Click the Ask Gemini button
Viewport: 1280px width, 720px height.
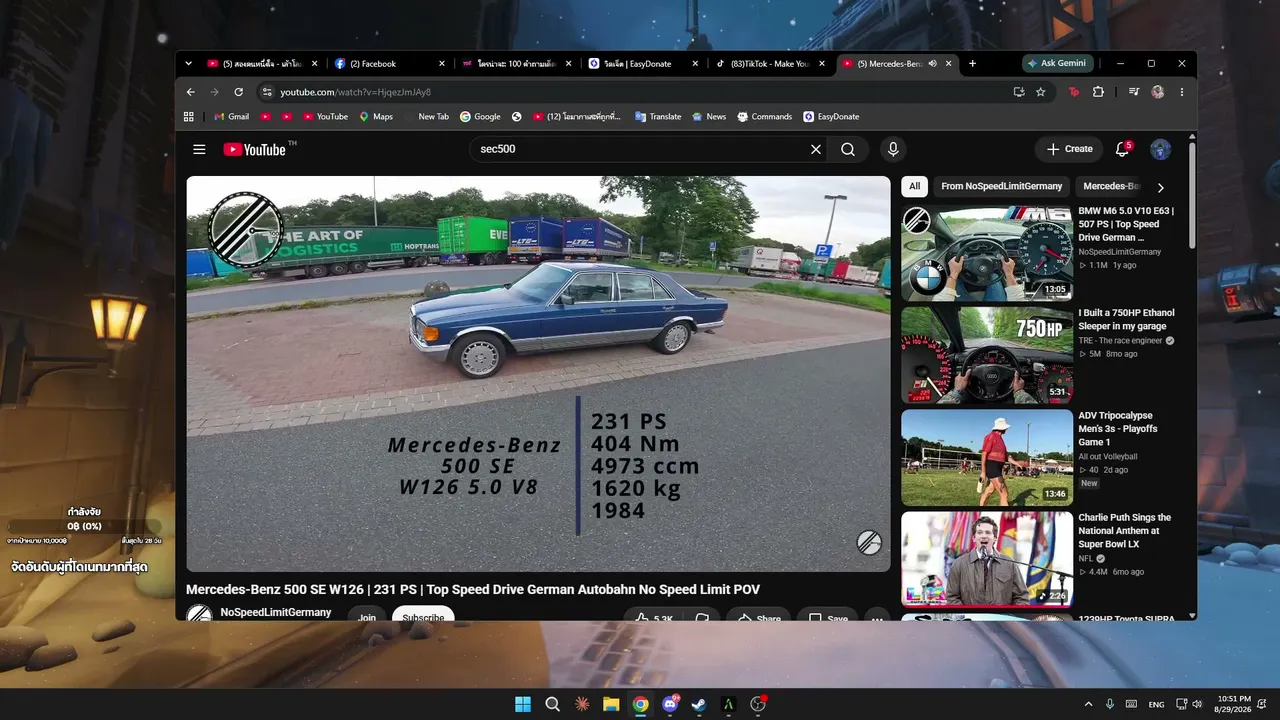(x=1058, y=63)
